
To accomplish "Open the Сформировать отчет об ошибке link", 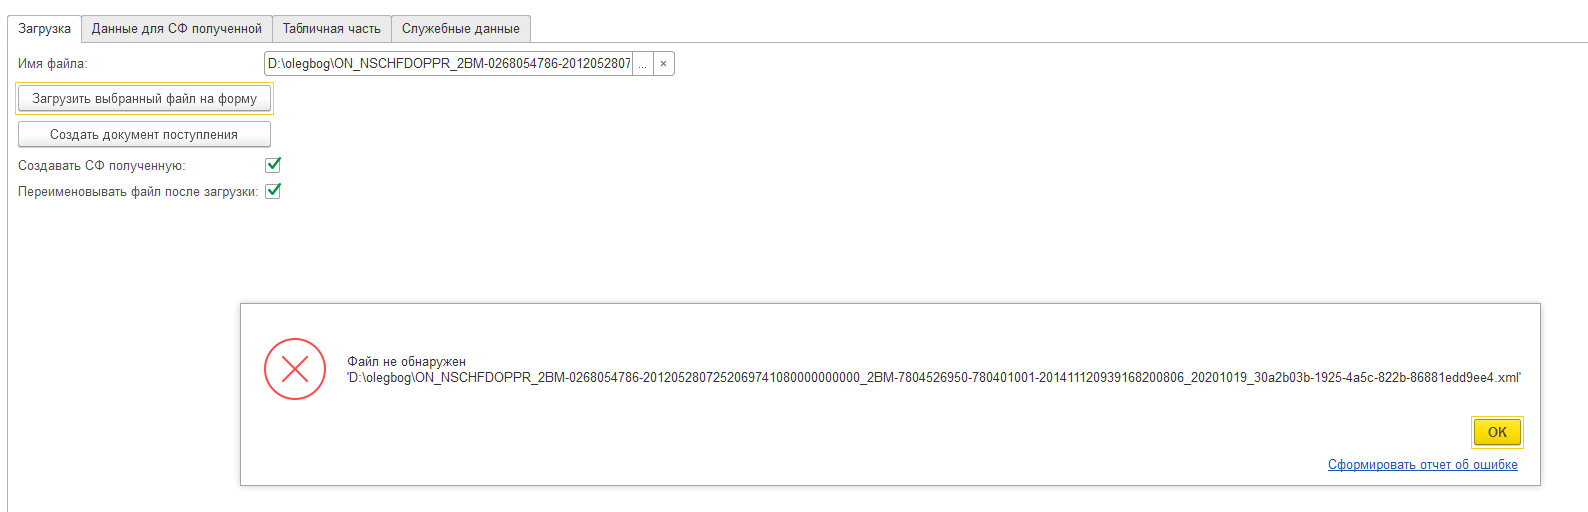I will (1423, 465).
